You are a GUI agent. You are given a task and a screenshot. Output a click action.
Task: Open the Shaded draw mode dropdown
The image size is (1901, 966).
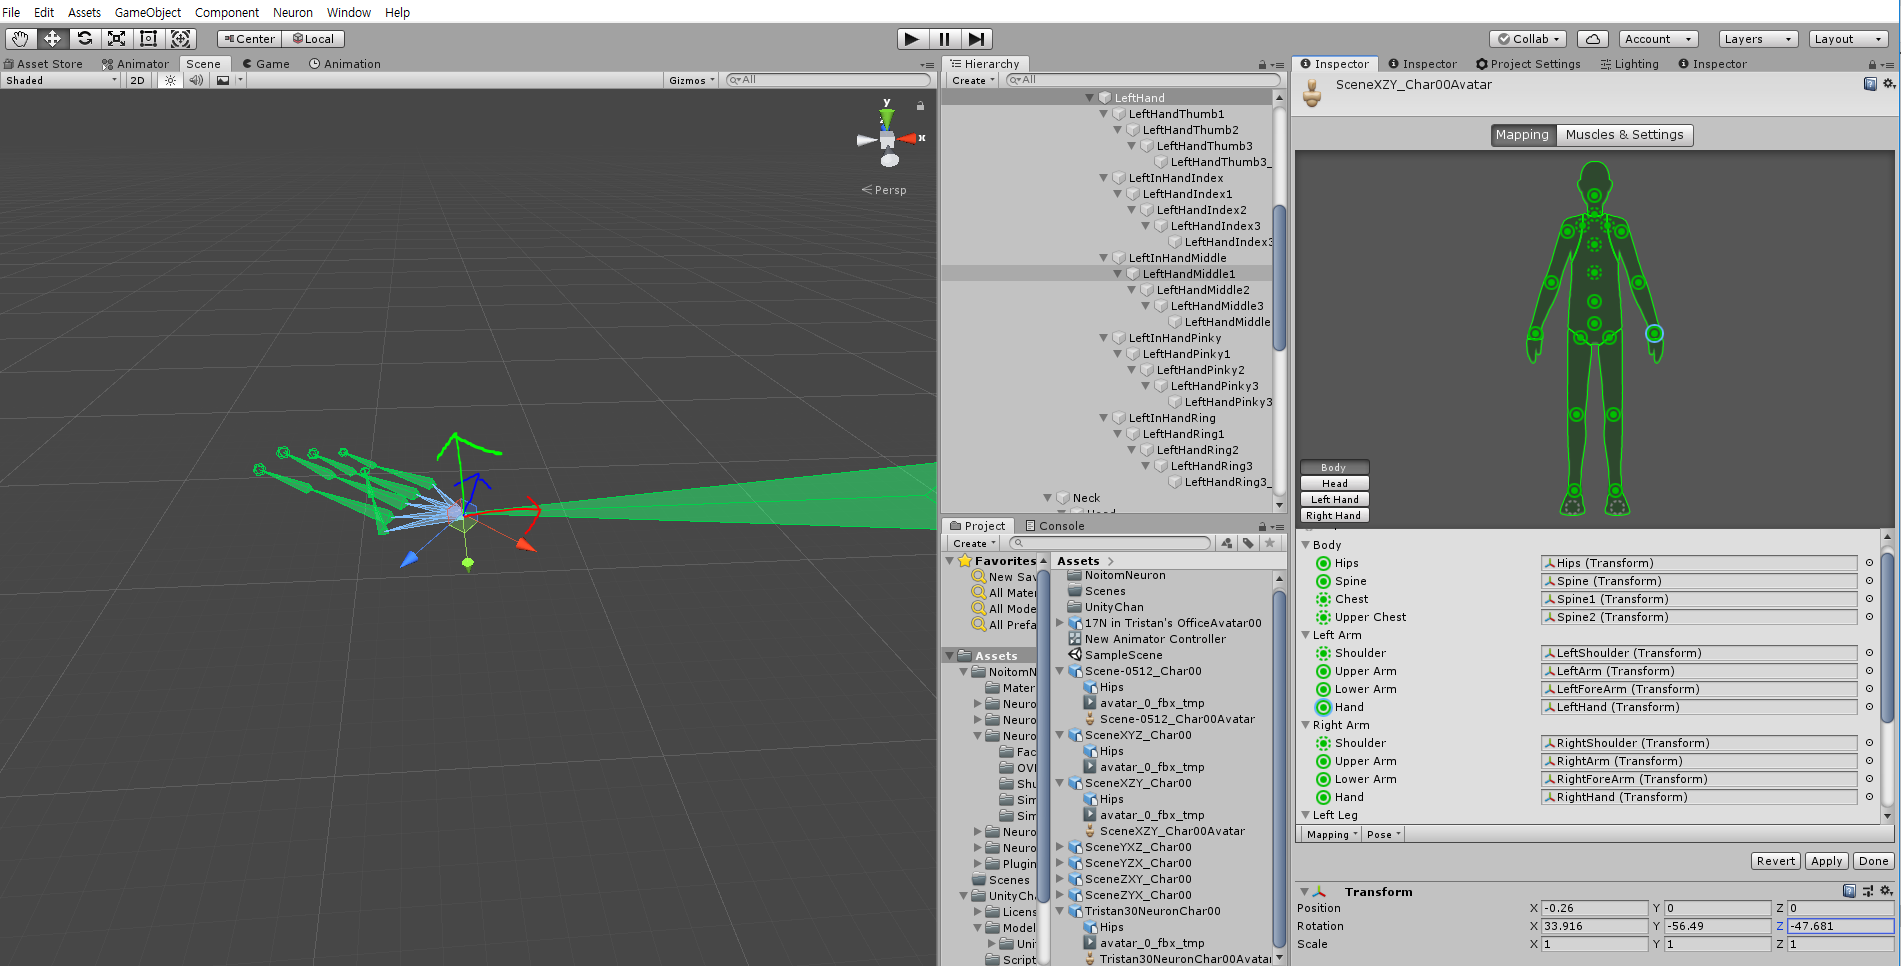click(x=60, y=80)
